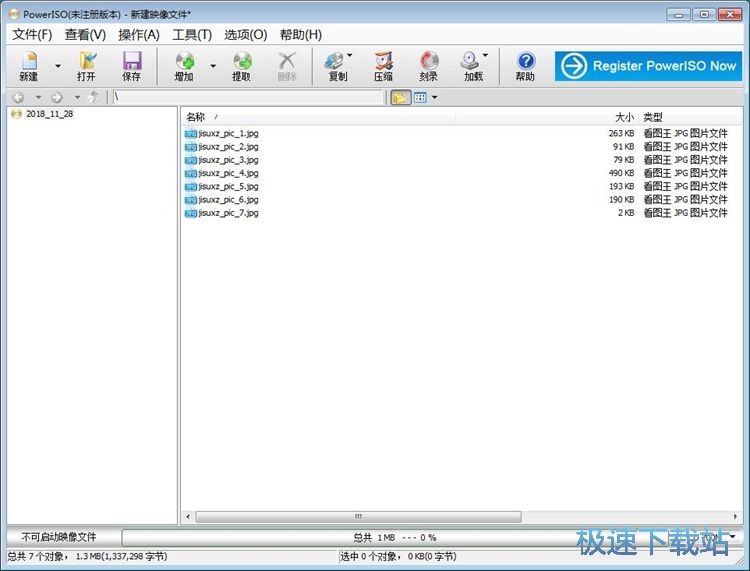Image resolution: width=750 pixels, height=571 pixels.
Task: Sort by the 名称 column header
Action: (x=318, y=117)
